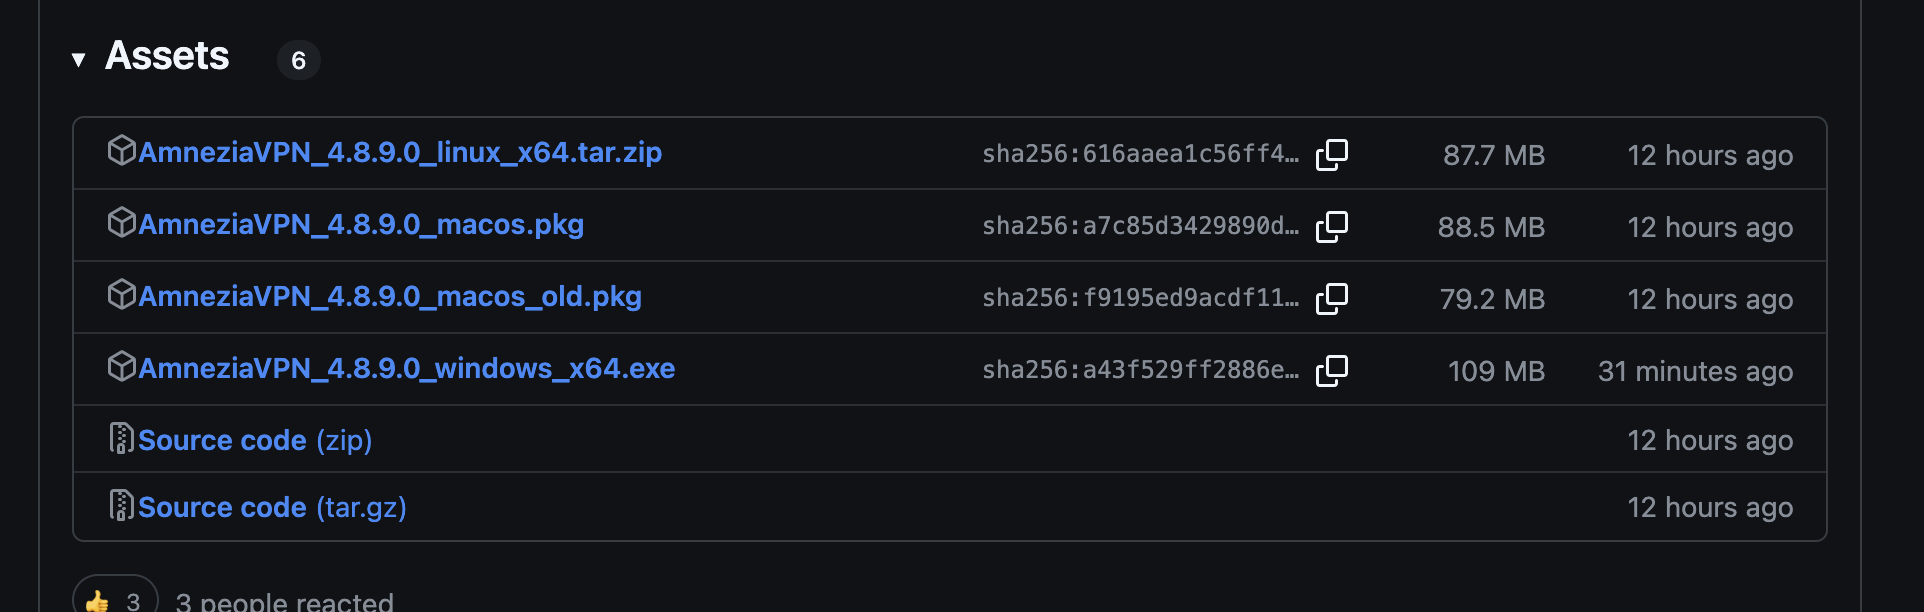Image resolution: width=1924 pixels, height=612 pixels.
Task: Click package icon beside windows_x64.exe
Action: tap(121, 367)
